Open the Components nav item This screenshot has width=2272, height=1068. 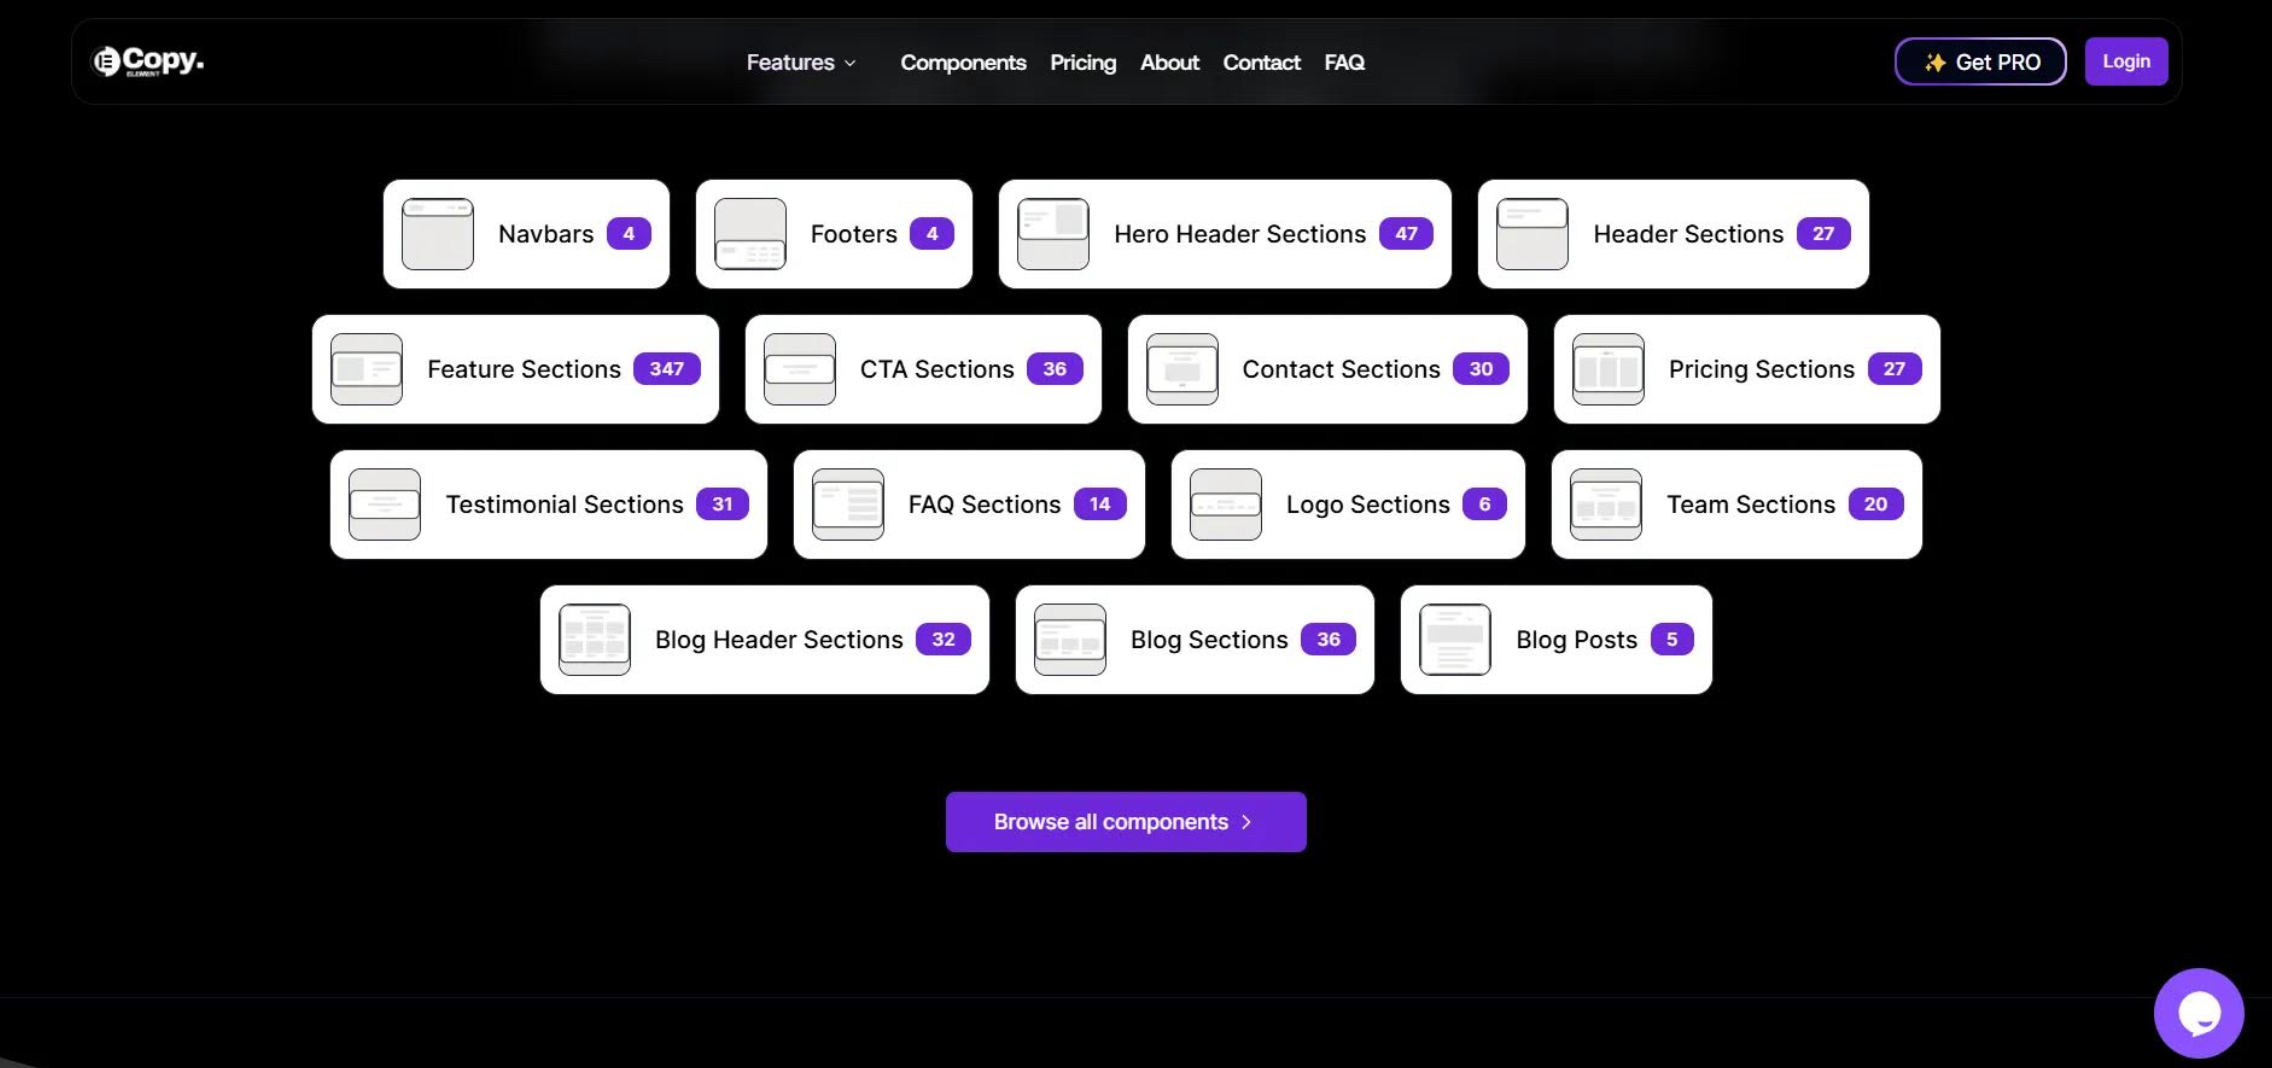(963, 62)
